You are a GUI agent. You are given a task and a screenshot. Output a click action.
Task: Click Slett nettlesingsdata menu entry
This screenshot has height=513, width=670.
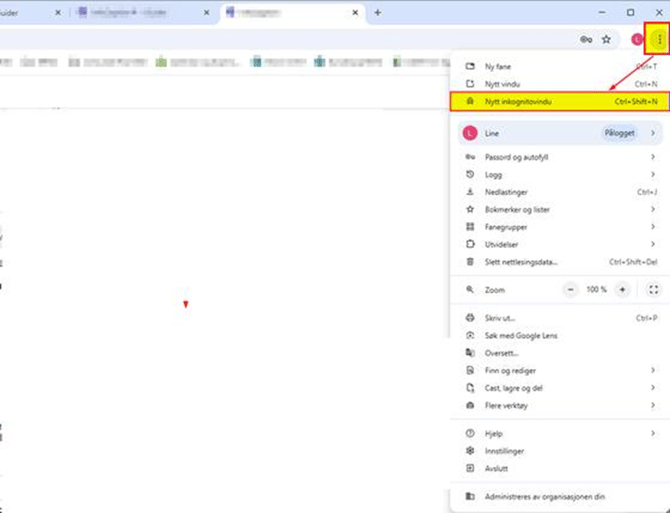521,262
